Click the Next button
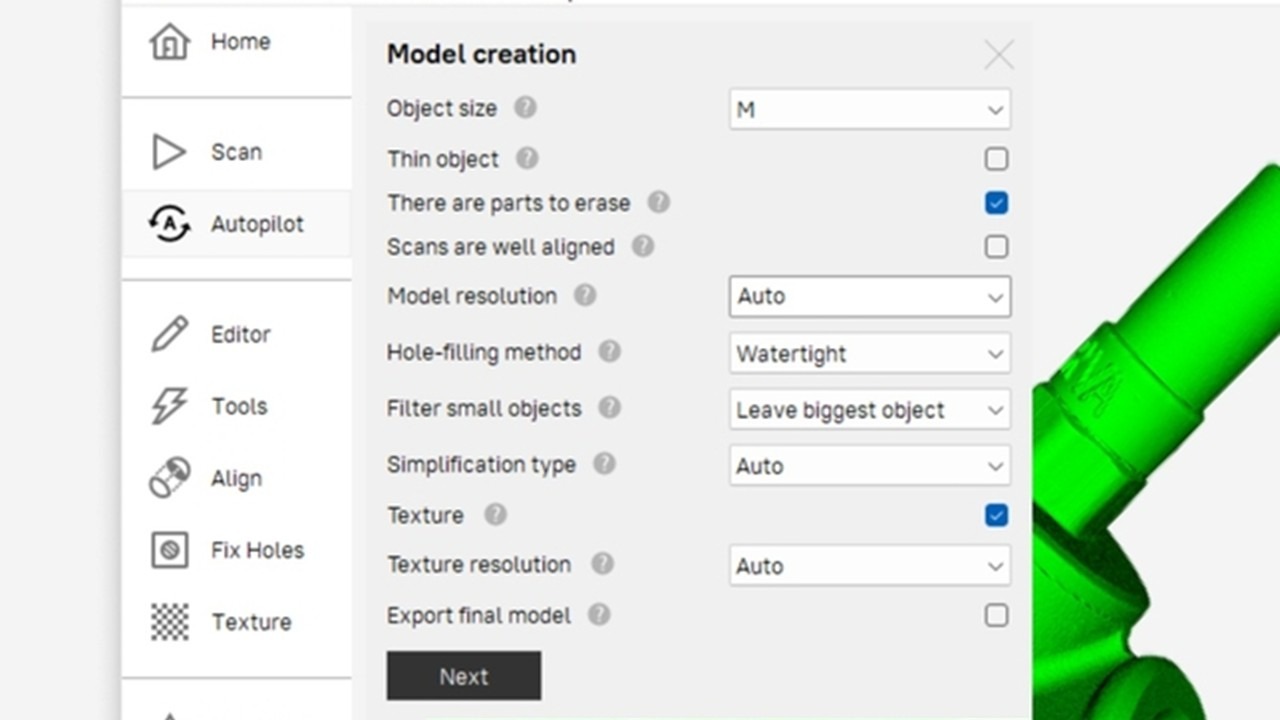This screenshot has height=720, width=1280. tap(464, 676)
